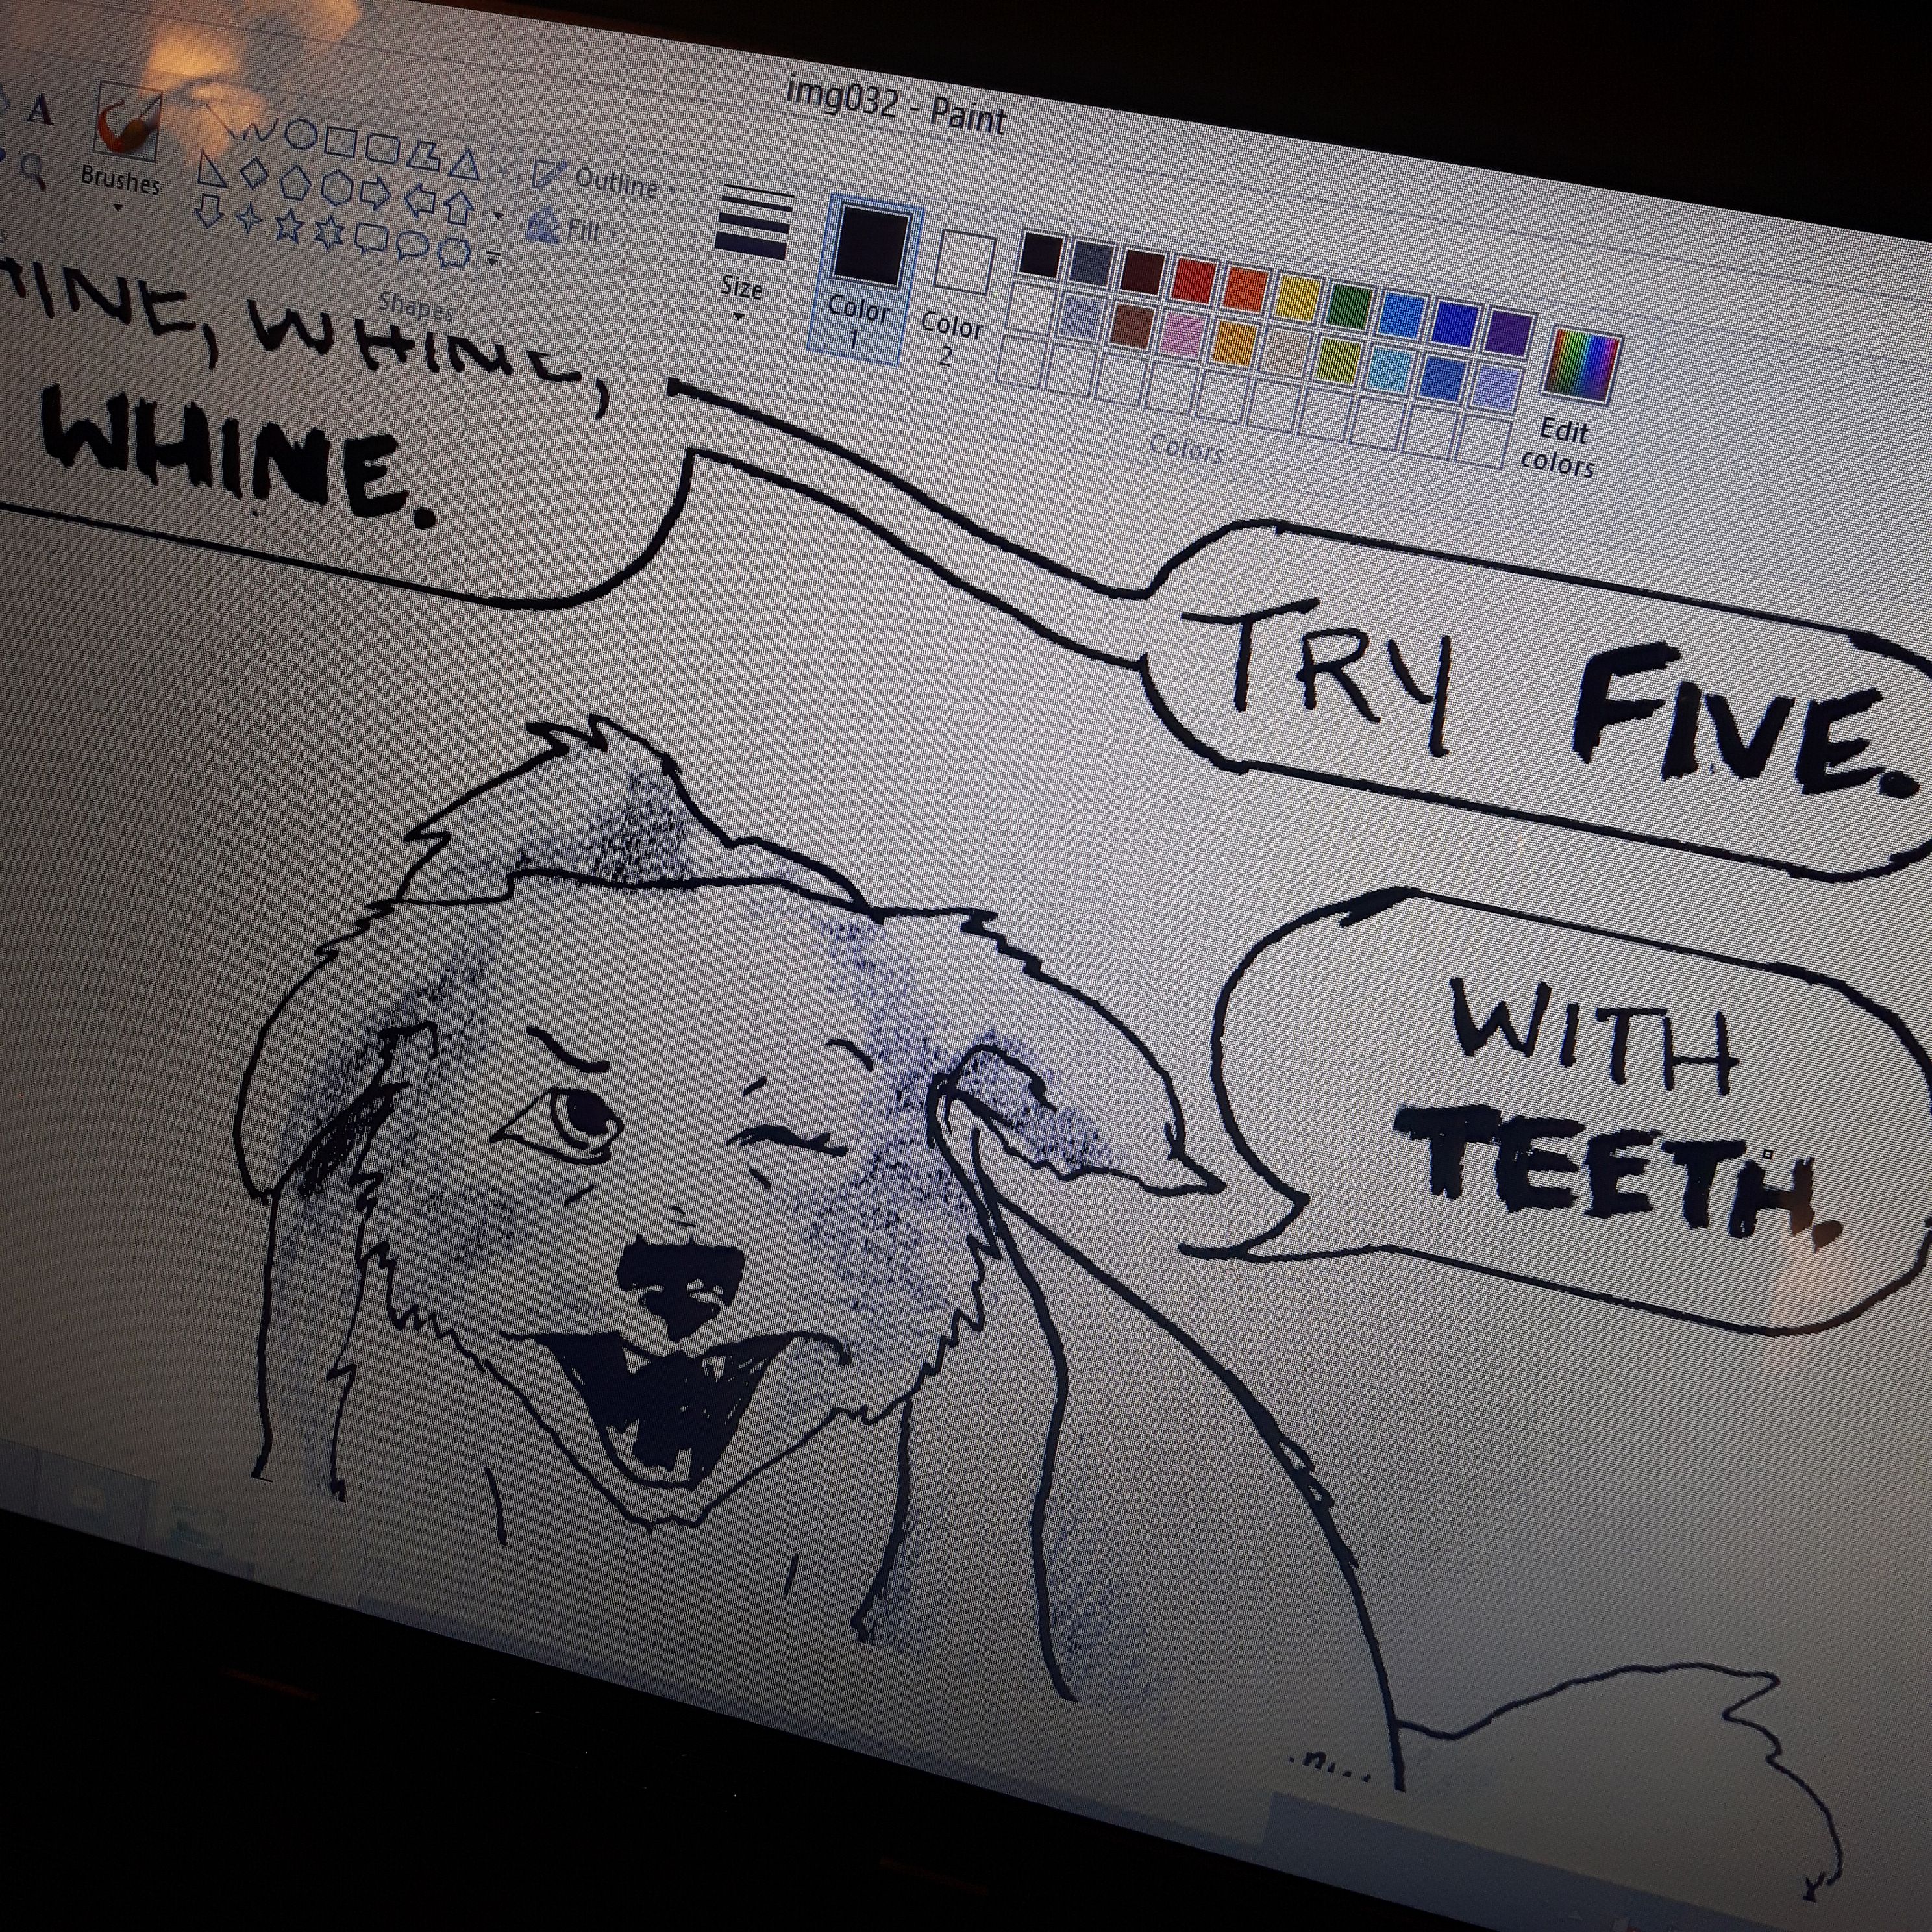The height and width of the screenshot is (1932, 1932).
Task: Select the Triangle shape
Action: [465, 166]
